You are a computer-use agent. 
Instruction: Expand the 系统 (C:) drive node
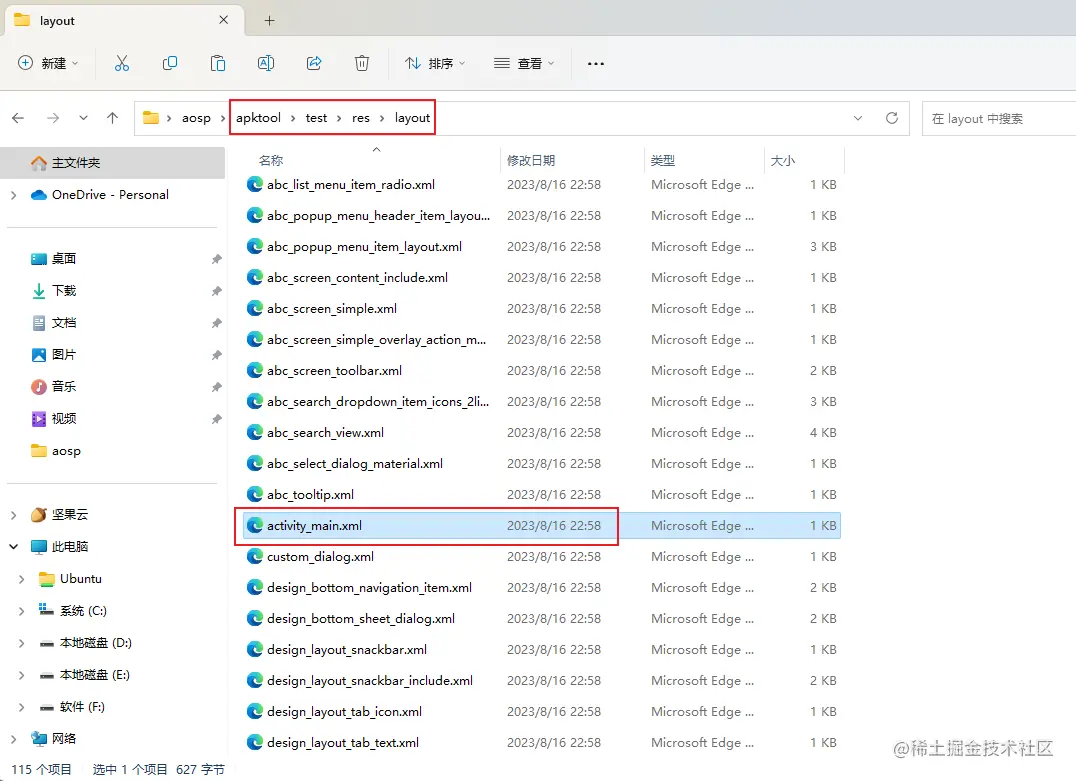21,611
